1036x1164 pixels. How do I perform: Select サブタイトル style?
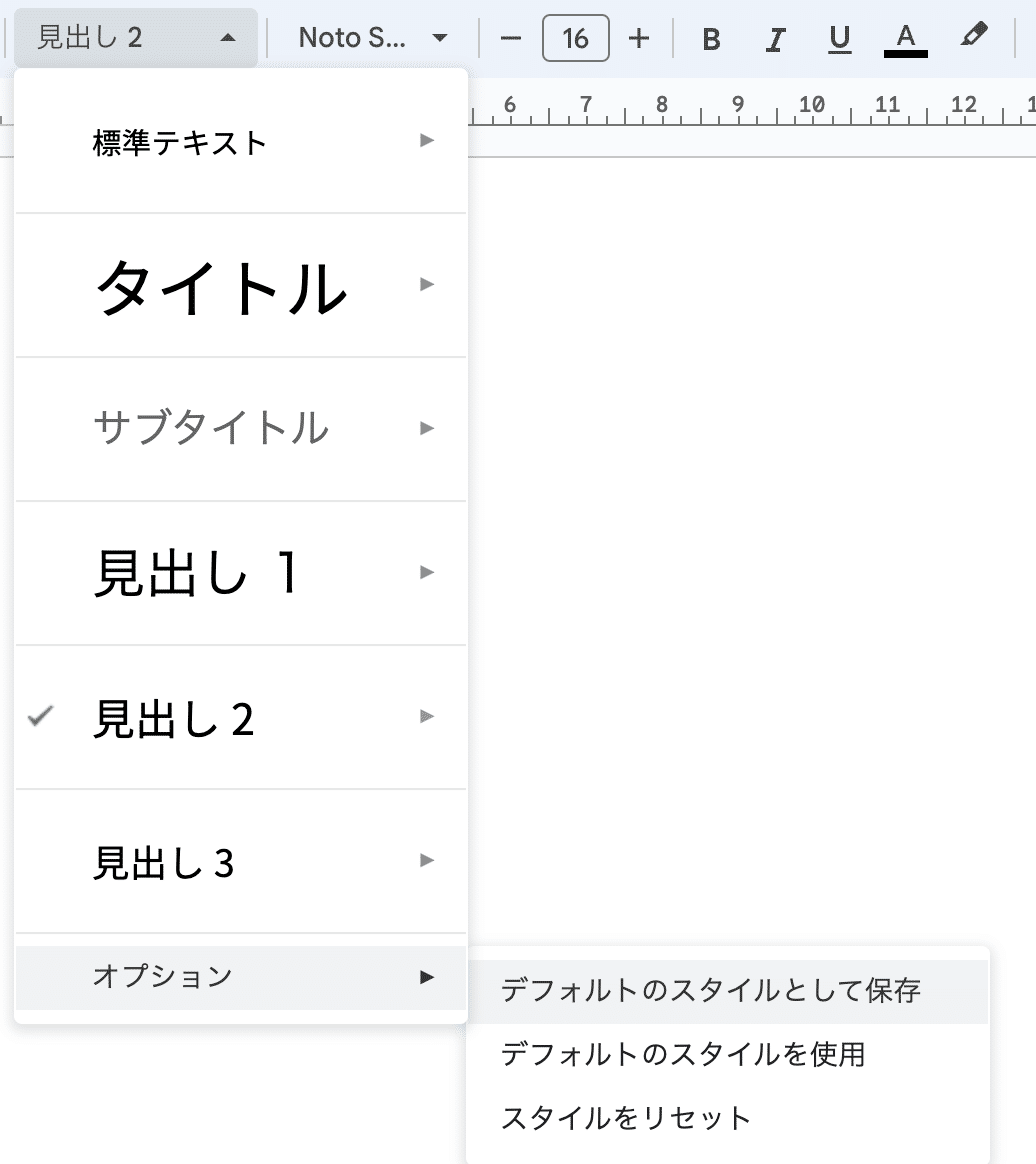point(240,429)
